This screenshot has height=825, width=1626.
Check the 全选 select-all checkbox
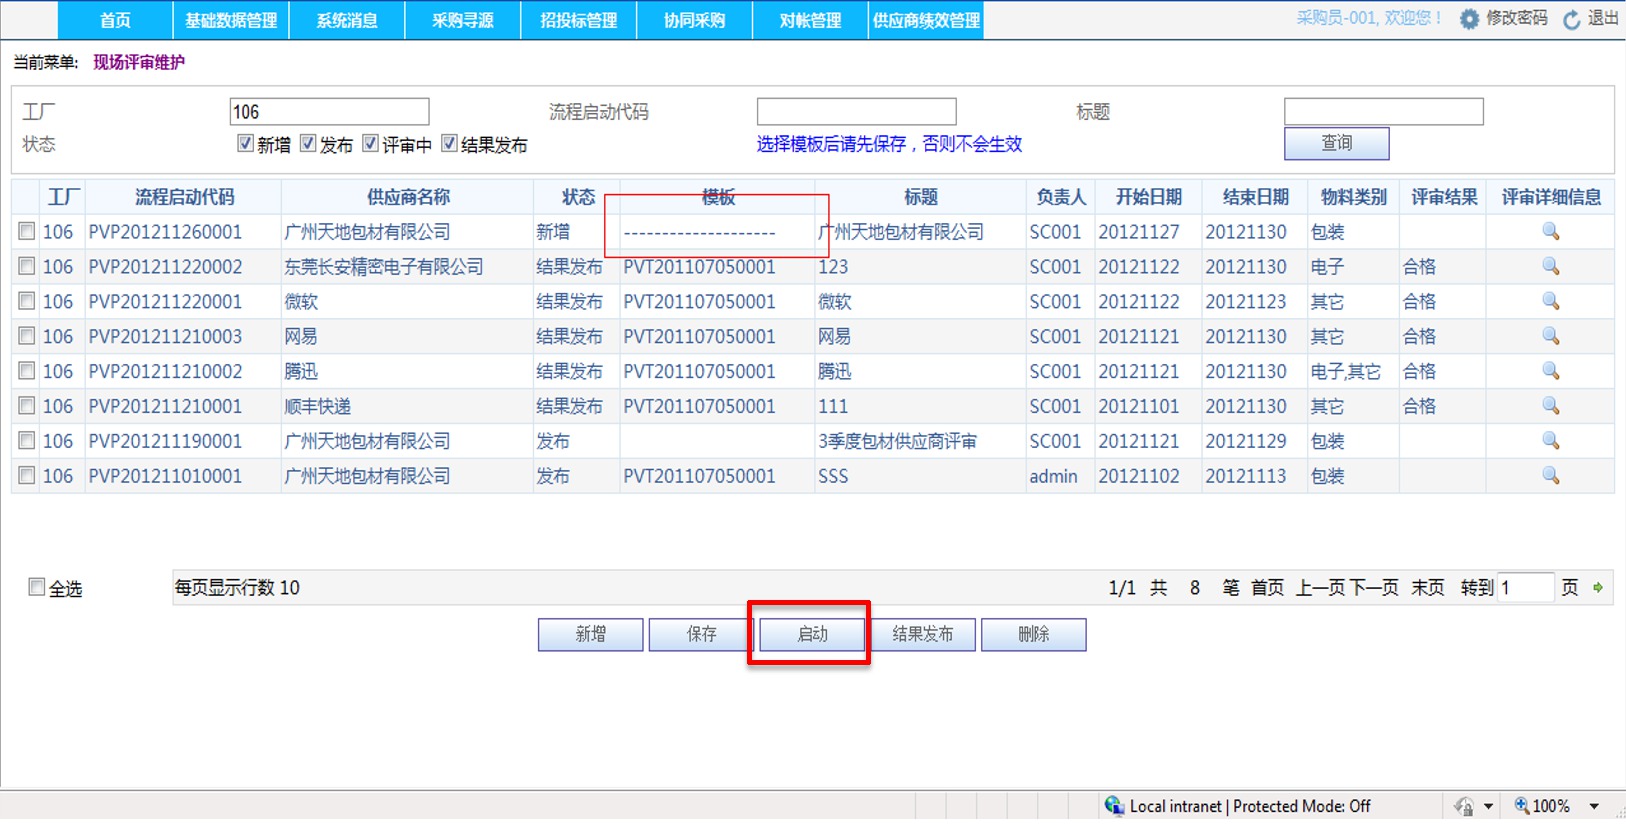tap(37, 588)
